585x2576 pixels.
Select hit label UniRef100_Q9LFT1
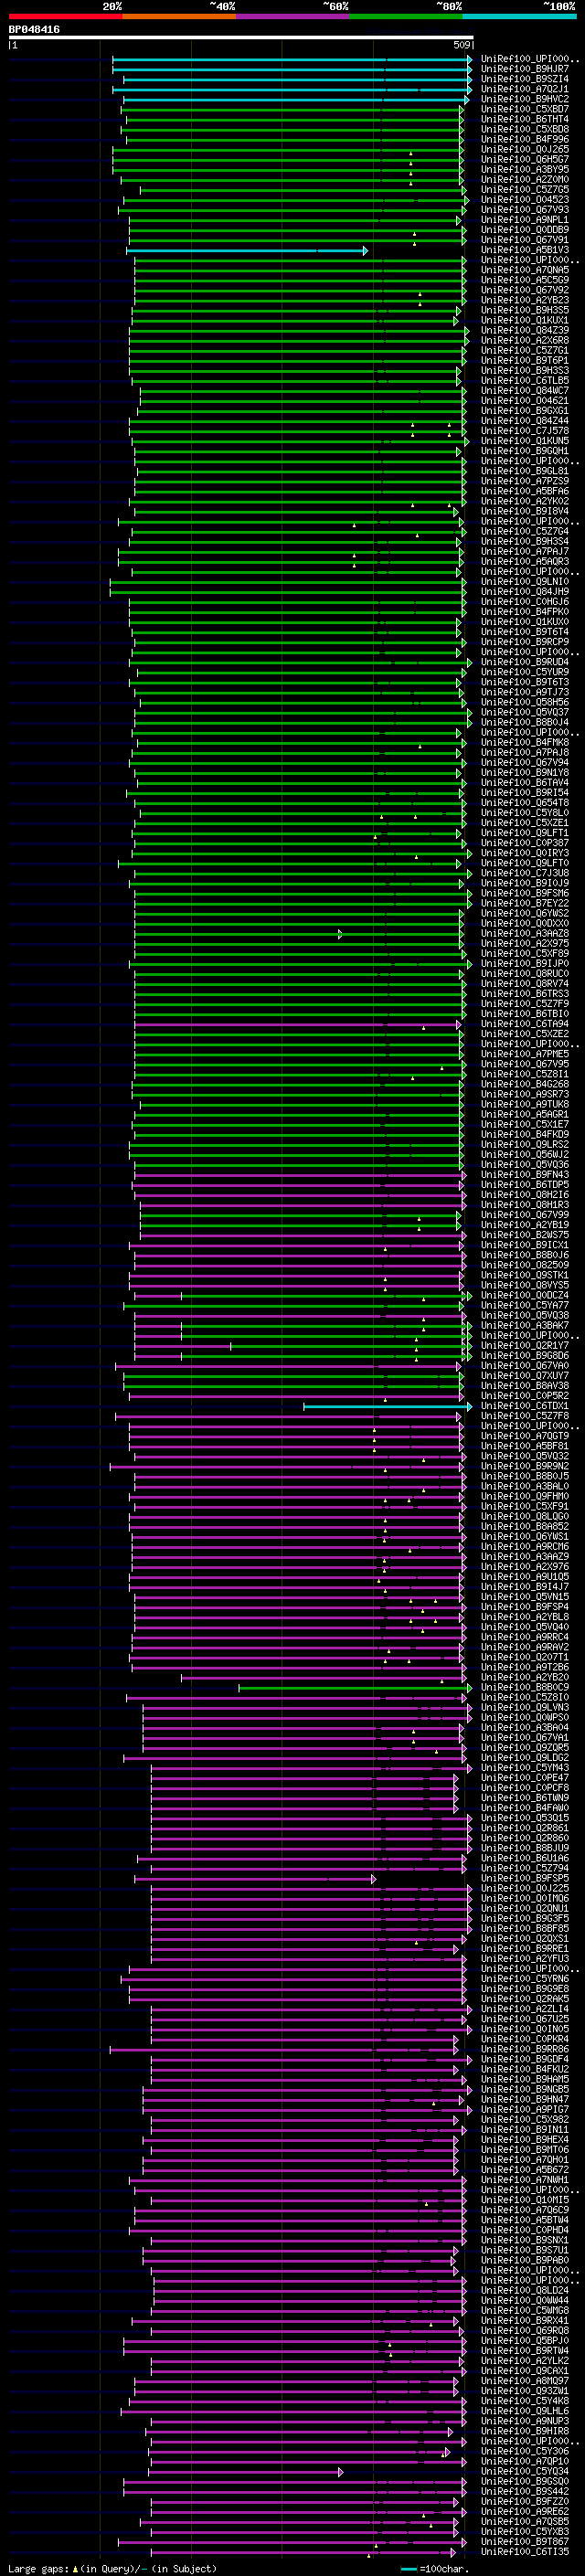[525, 833]
